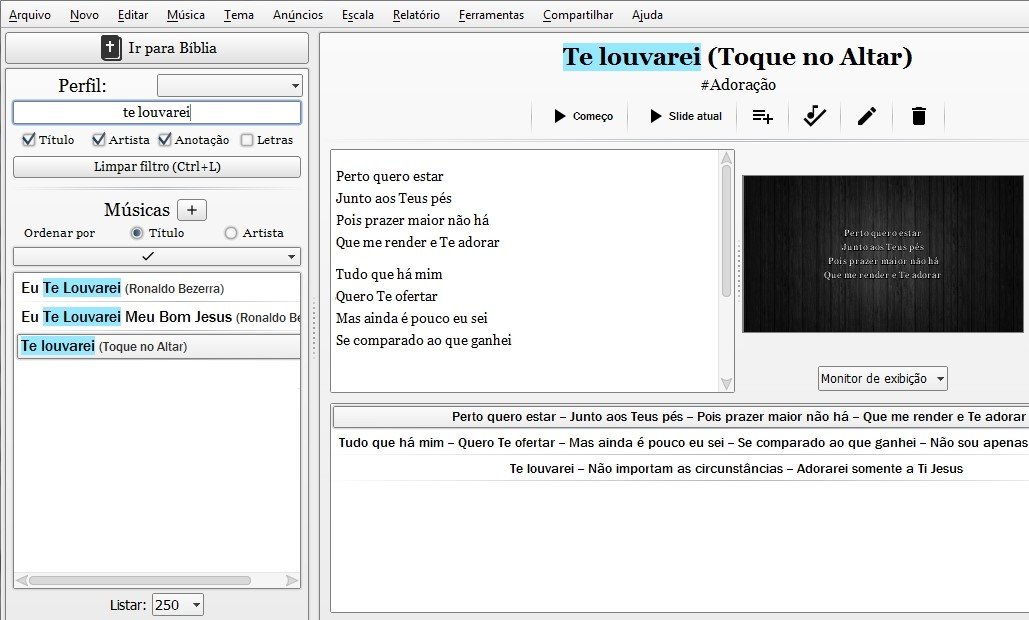Viewport: 1029px width, 620px height.
Task: Toggle the Anotação filter checkbox
Action: coord(165,139)
